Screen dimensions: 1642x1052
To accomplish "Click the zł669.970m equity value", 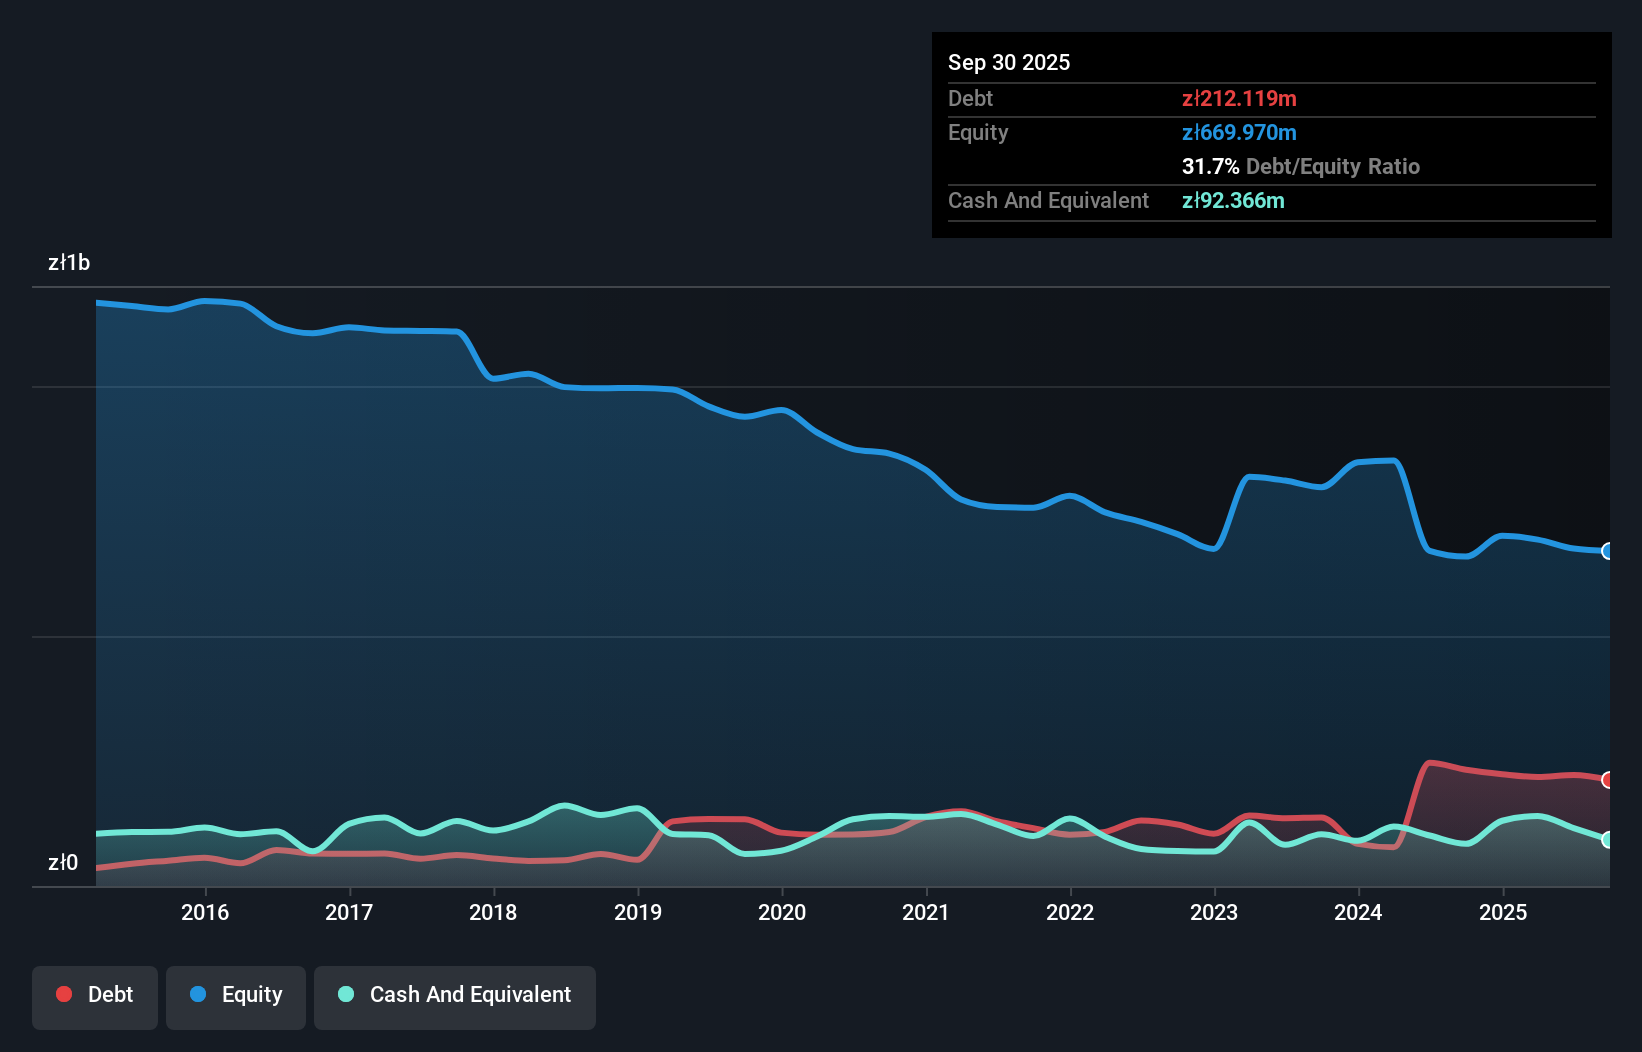I will tap(1239, 132).
